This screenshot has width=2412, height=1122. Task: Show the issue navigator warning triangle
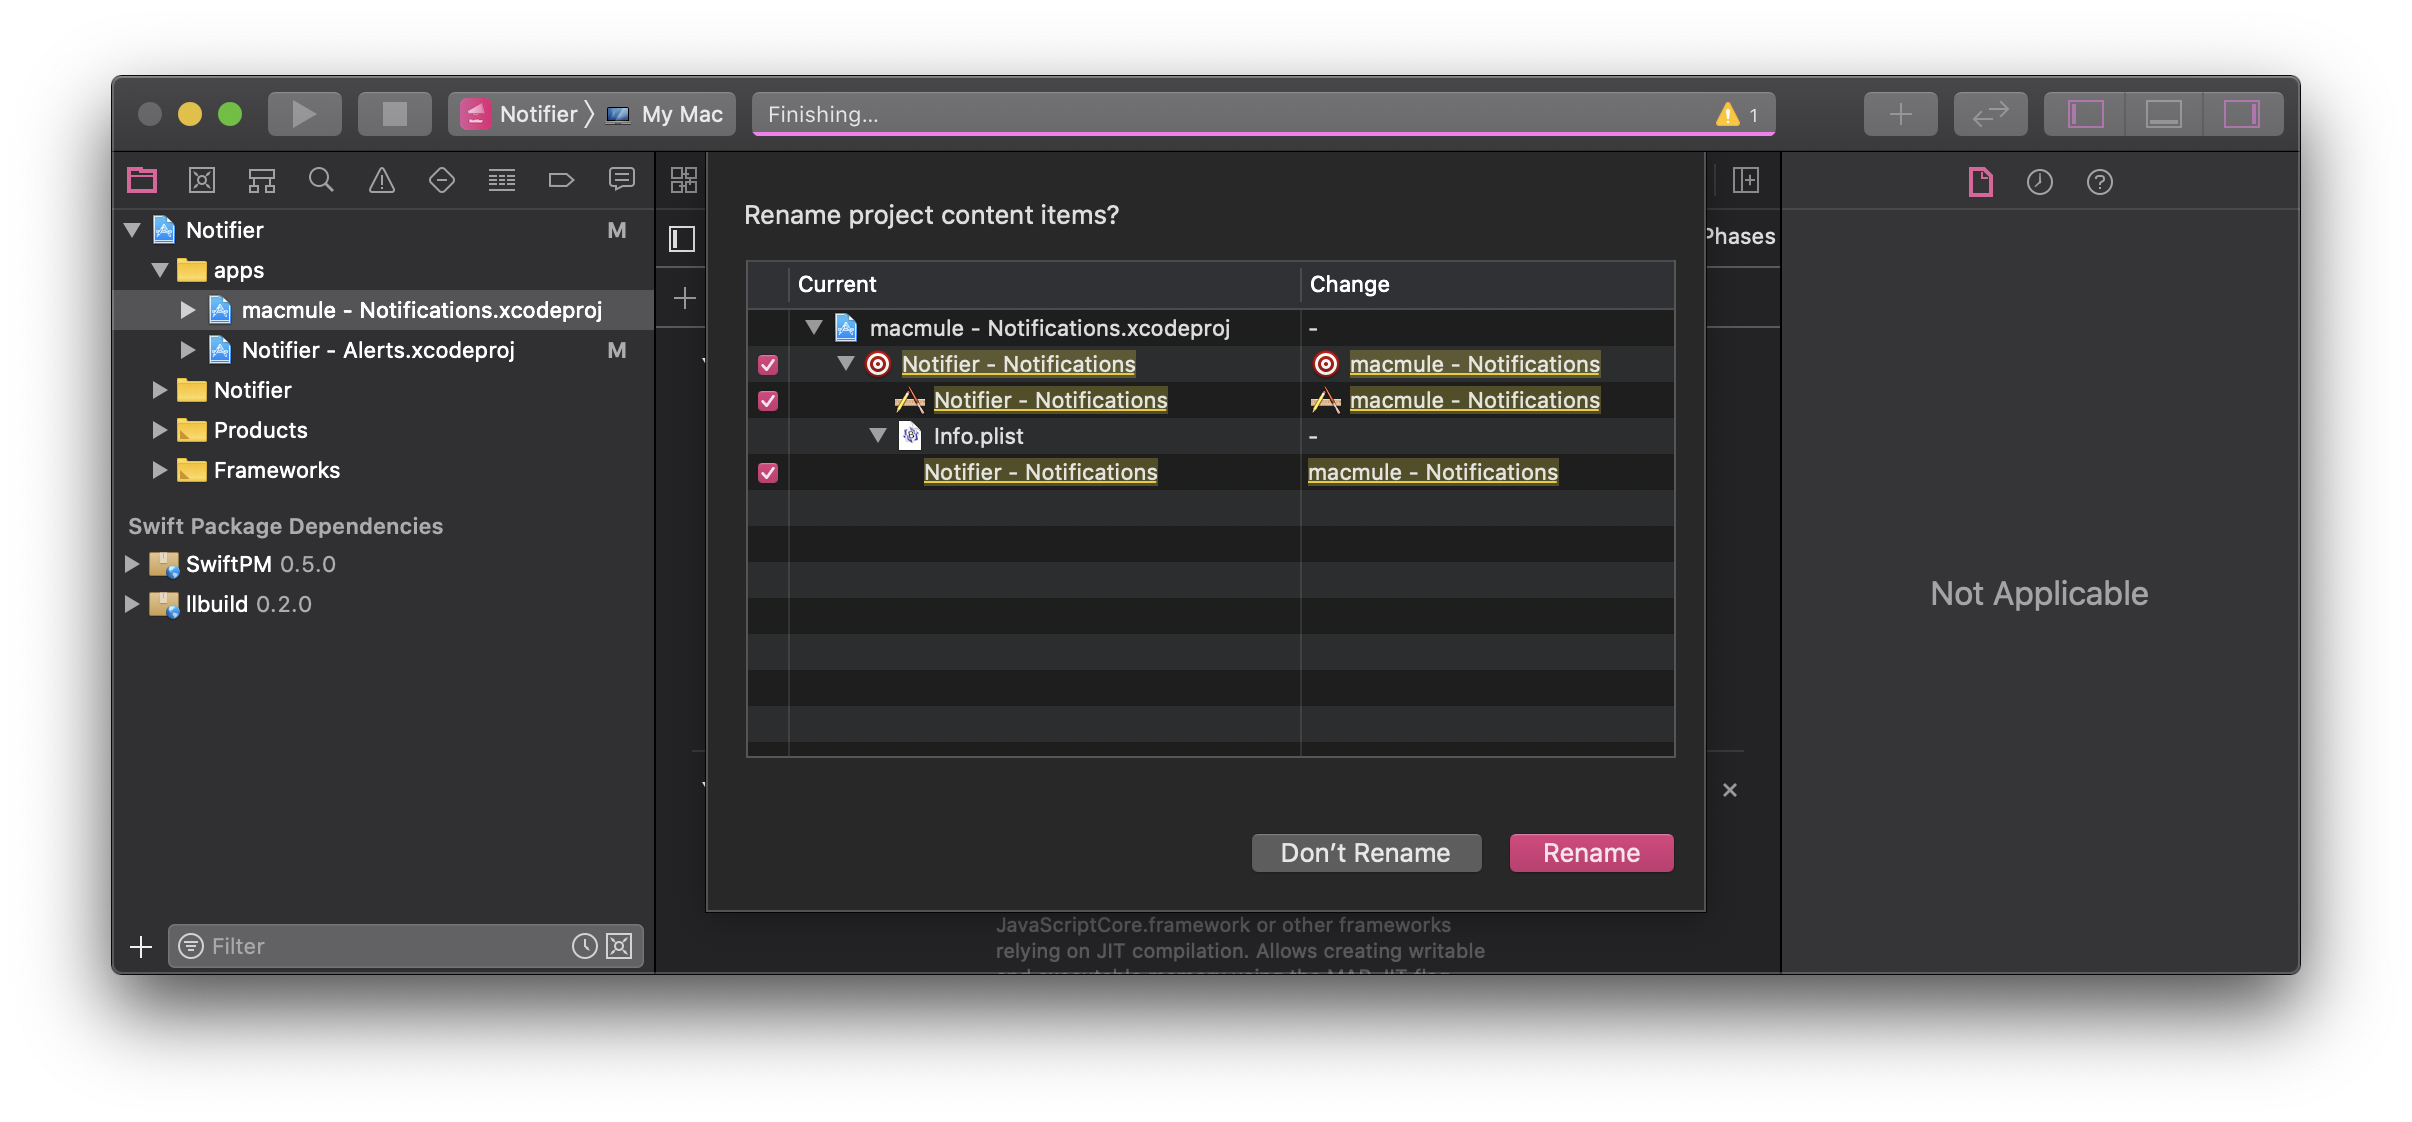(x=382, y=180)
